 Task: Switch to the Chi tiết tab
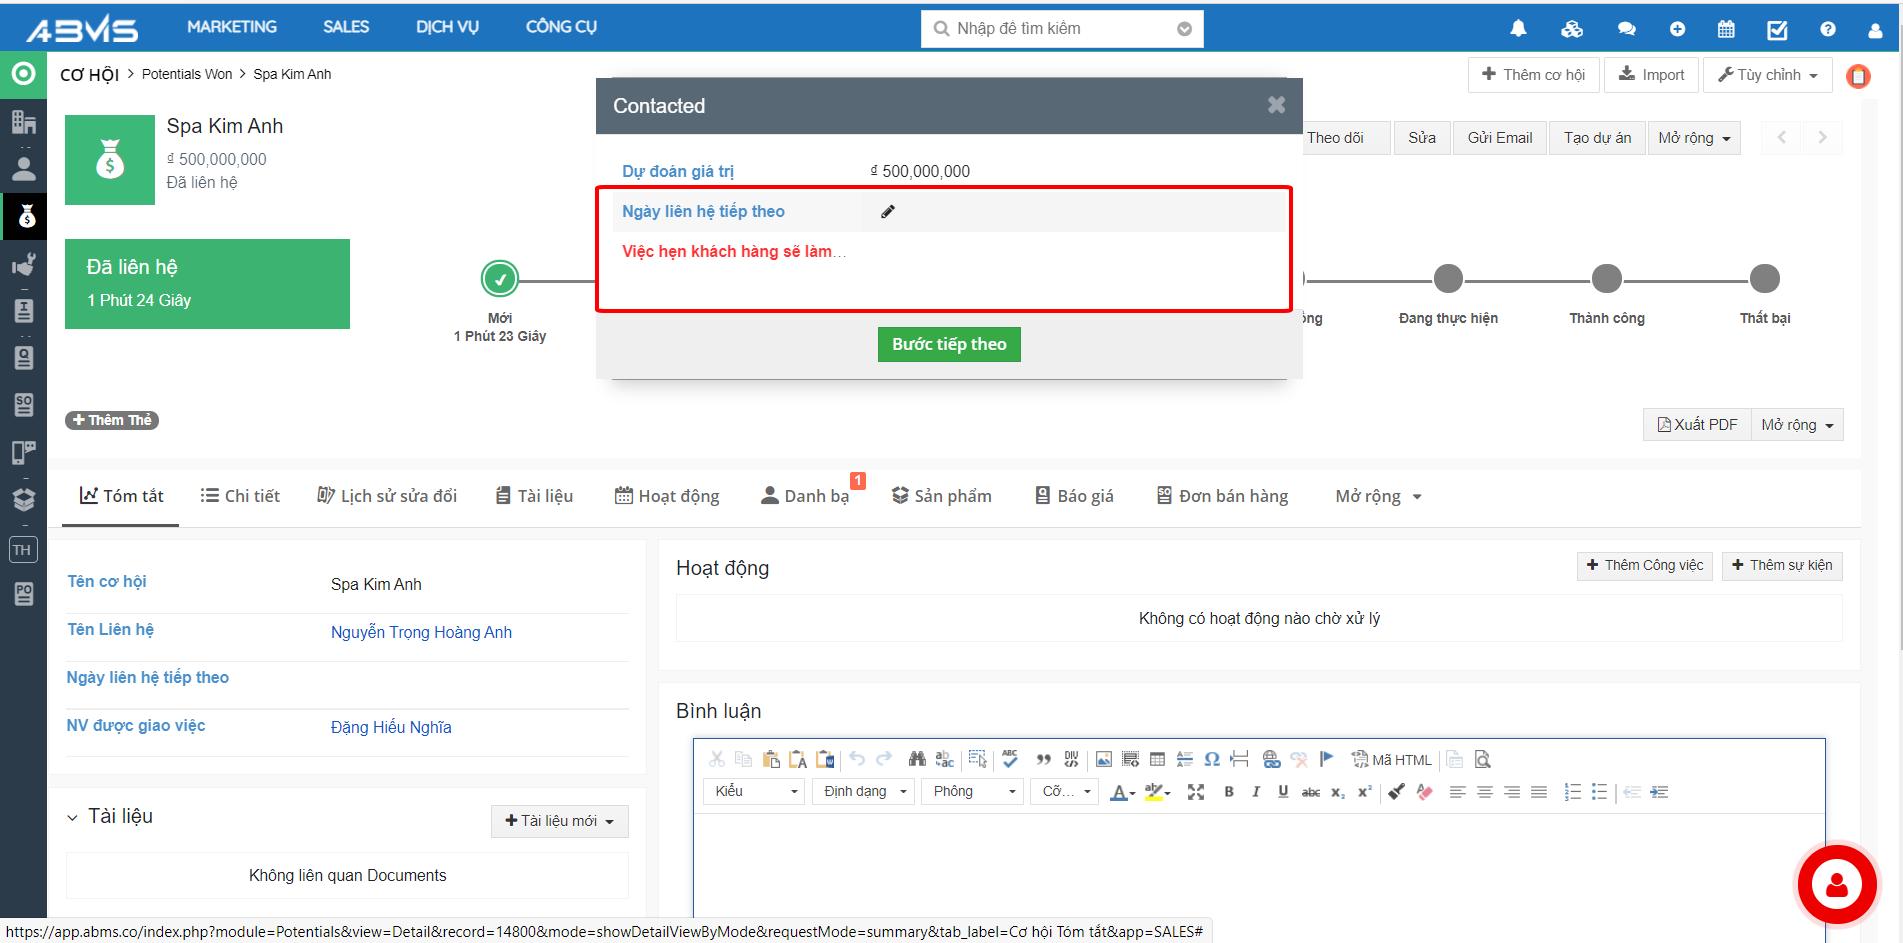click(x=240, y=496)
